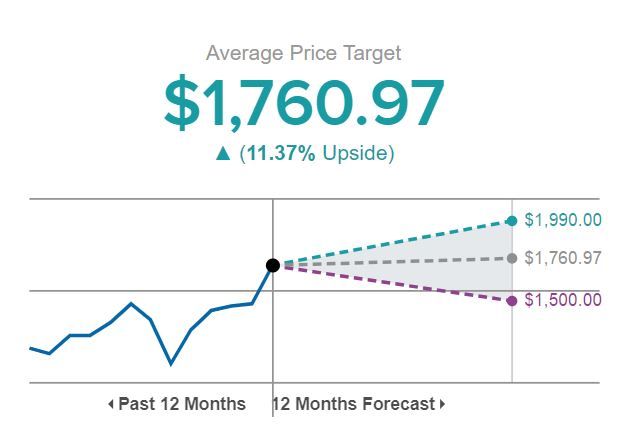Click the $1,500.00 low forecast label
This screenshot has width=618, height=431.
[x=563, y=300]
